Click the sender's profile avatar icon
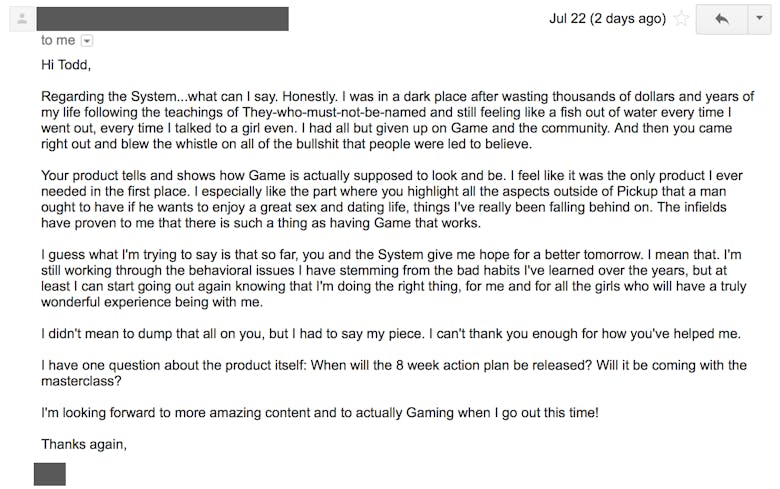 13,20
